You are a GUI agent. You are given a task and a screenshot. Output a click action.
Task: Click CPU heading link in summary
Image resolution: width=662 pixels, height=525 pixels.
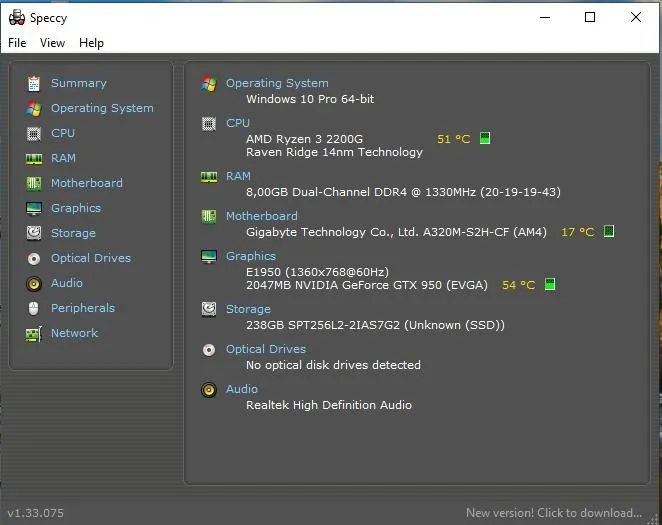(x=238, y=123)
